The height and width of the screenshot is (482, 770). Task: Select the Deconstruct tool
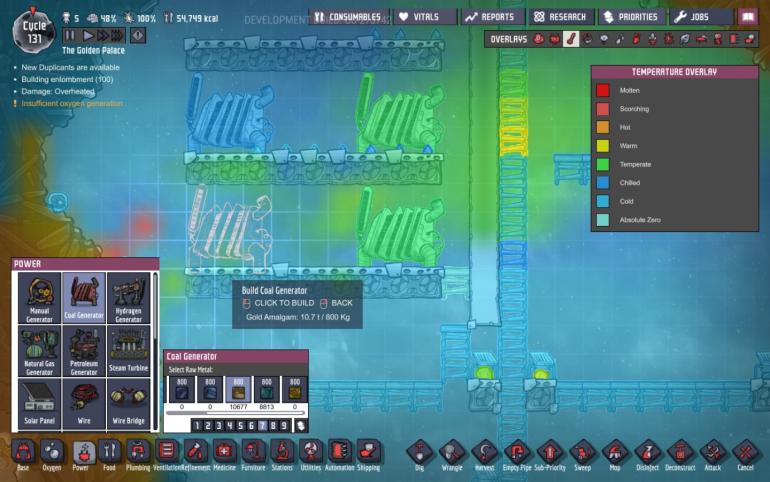pyautogui.click(x=680, y=455)
